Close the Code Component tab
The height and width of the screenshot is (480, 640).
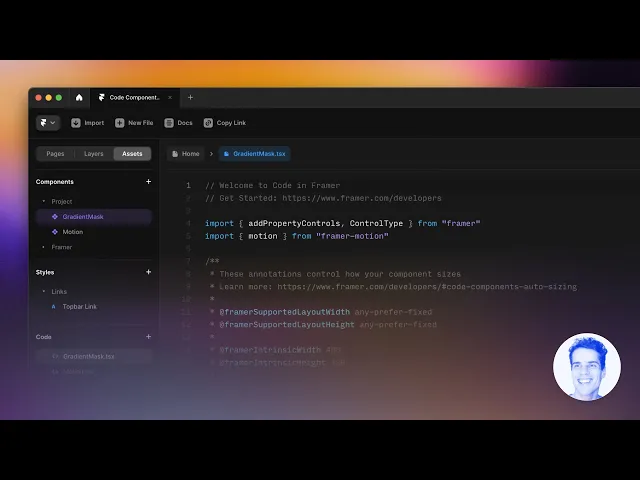170,98
